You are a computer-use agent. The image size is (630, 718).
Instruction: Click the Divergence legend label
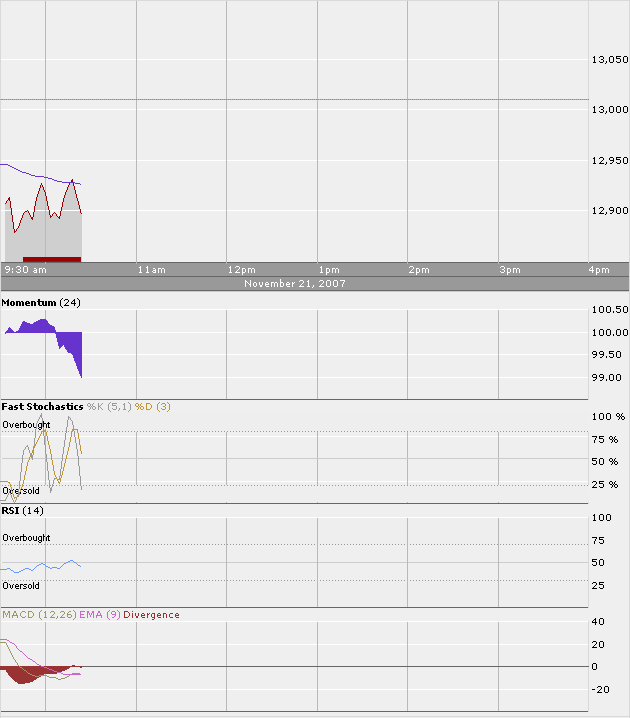pos(151,615)
